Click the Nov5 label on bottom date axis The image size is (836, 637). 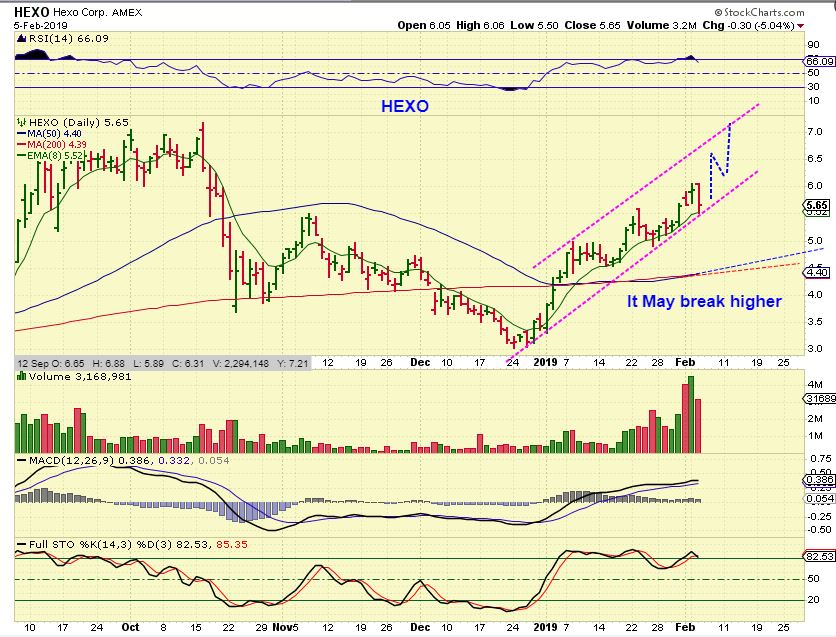click(x=285, y=627)
